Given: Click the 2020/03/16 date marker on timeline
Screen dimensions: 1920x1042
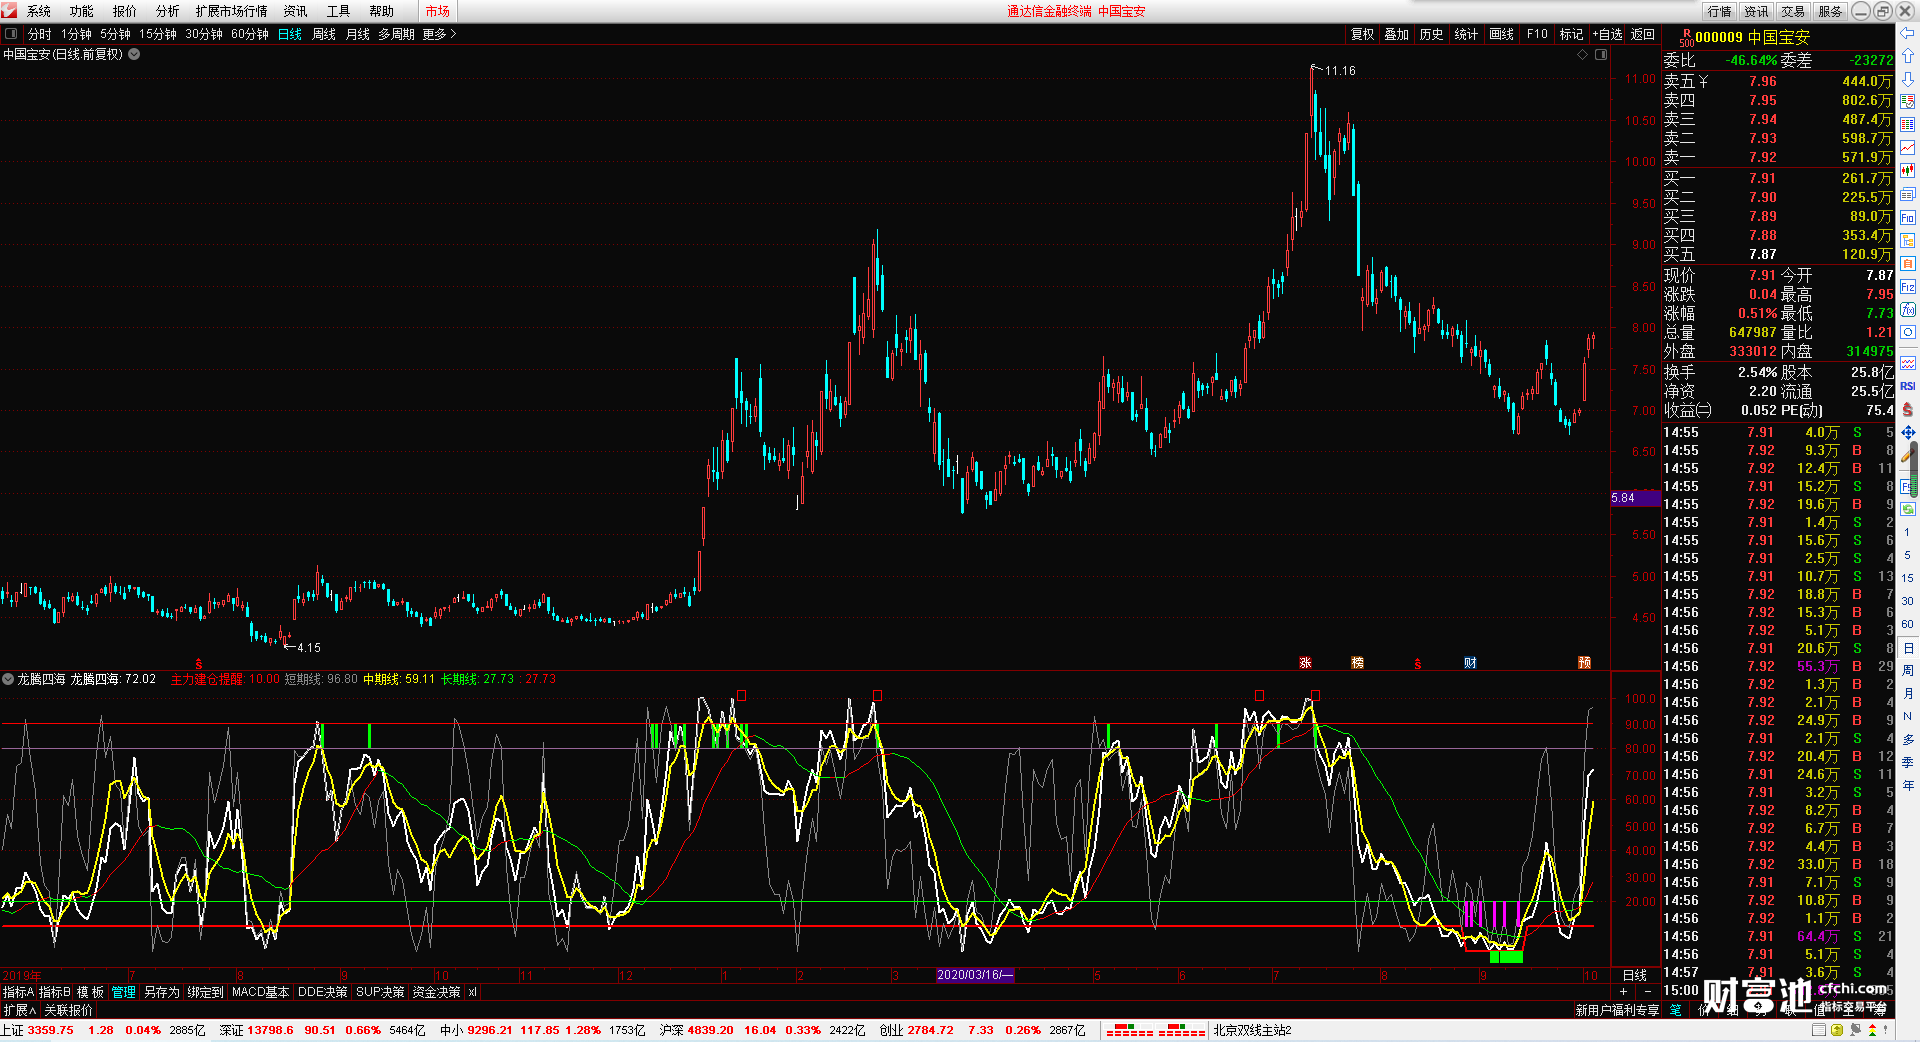Looking at the screenshot, I should point(975,975).
